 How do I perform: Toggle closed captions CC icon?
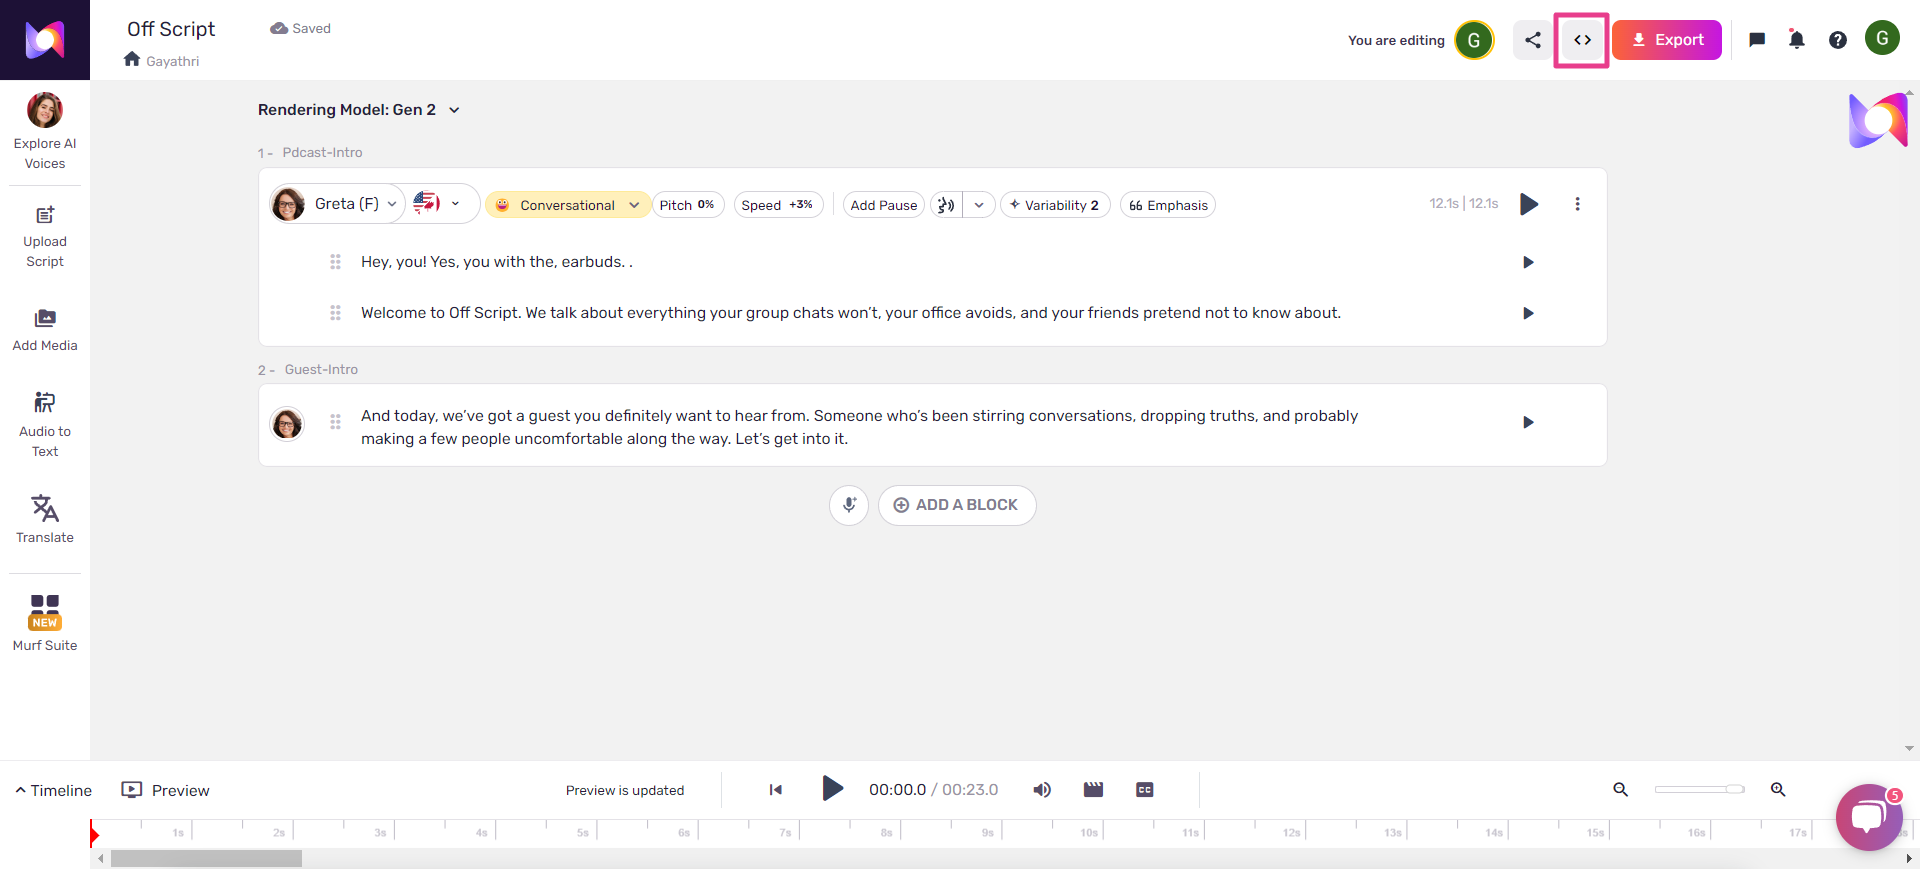1145,790
